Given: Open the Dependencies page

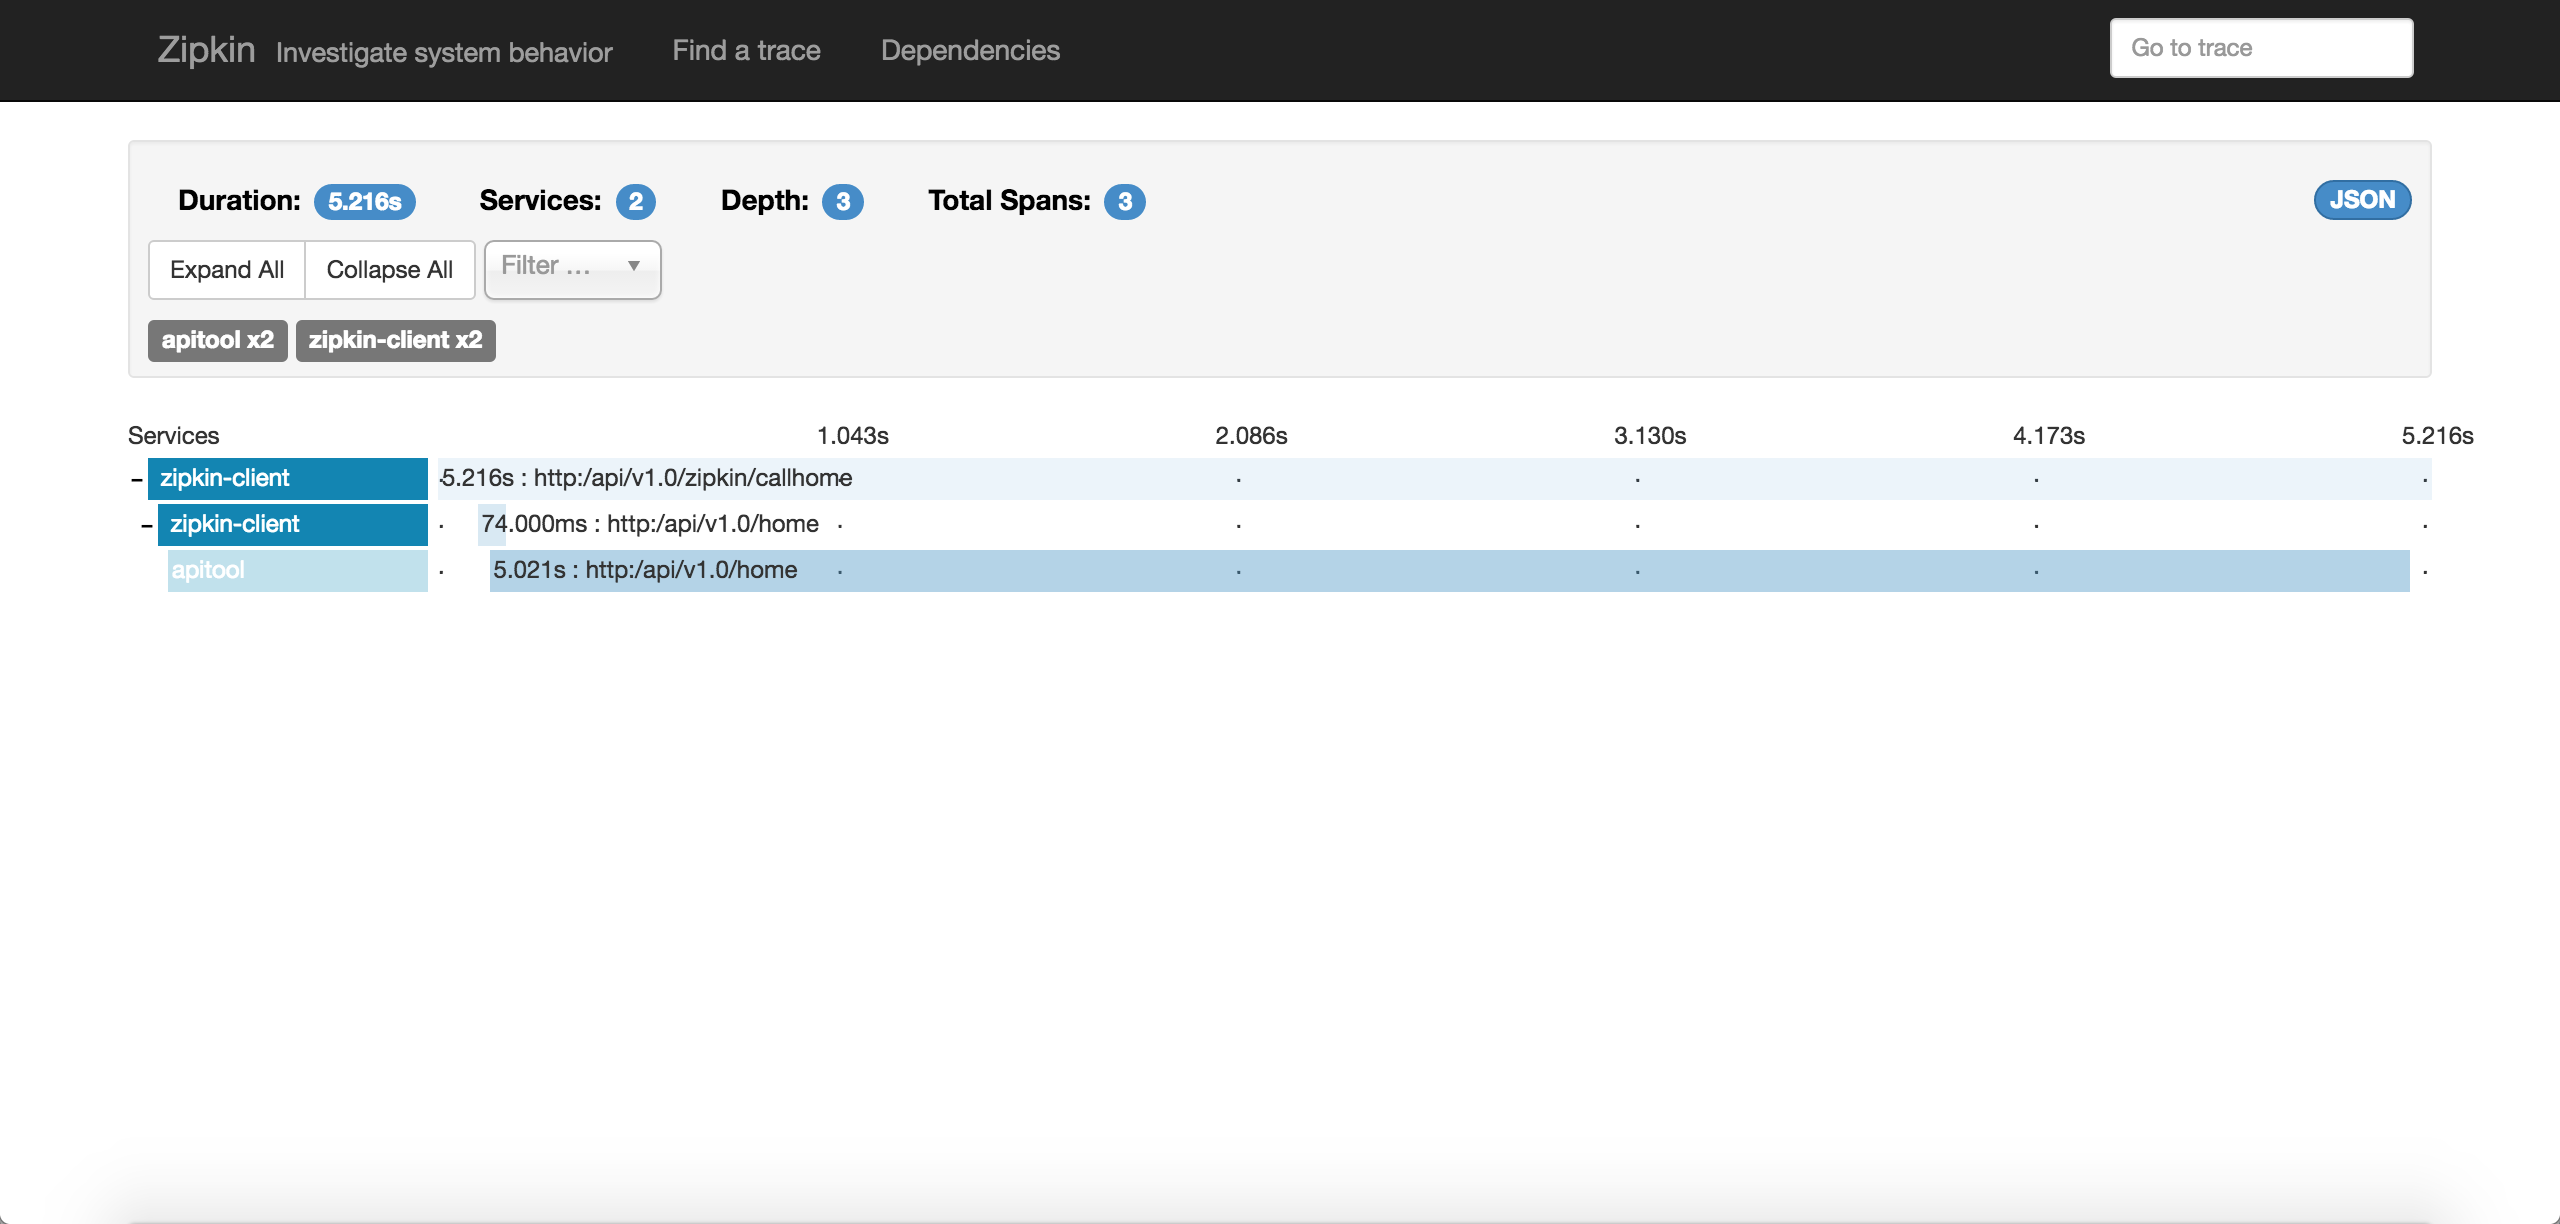Looking at the screenshot, I should (969, 50).
